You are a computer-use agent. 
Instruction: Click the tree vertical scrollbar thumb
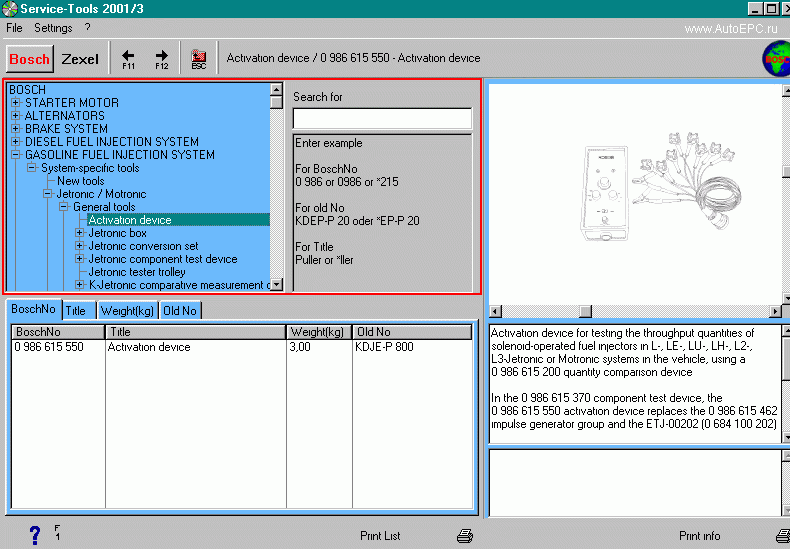click(x=276, y=102)
